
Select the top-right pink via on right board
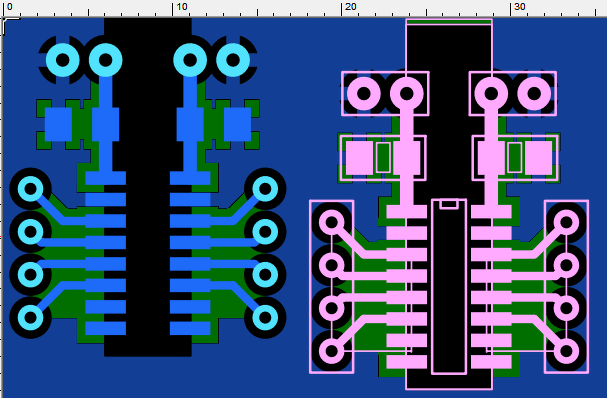pos(534,93)
